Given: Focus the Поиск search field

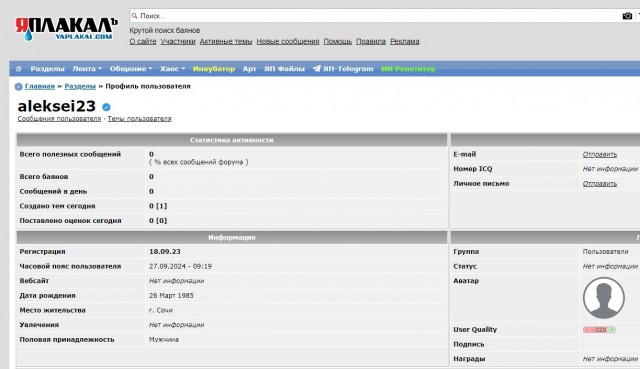Looking at the screenshot, I should pos(376,16).
